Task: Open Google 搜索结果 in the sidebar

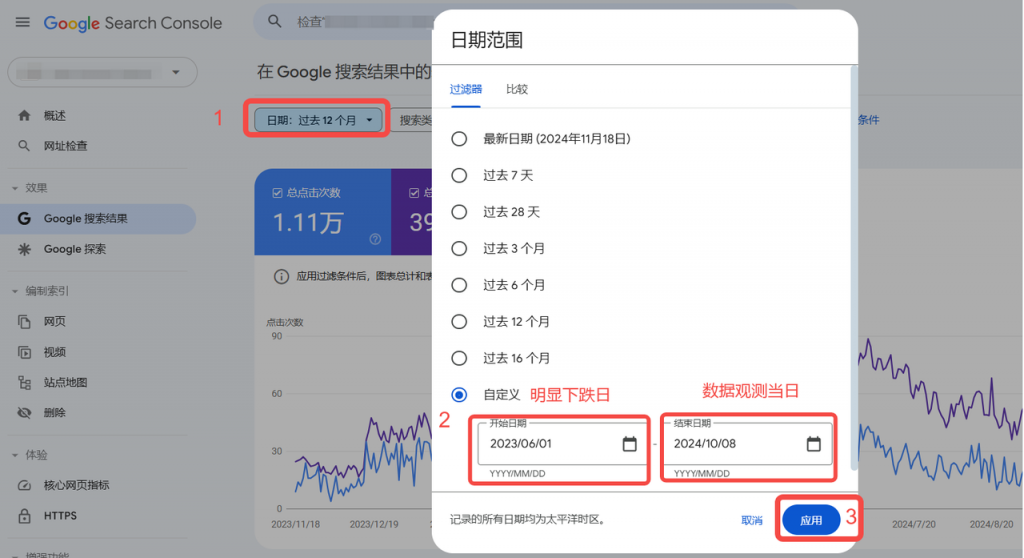Action: (x=98, y=219)
